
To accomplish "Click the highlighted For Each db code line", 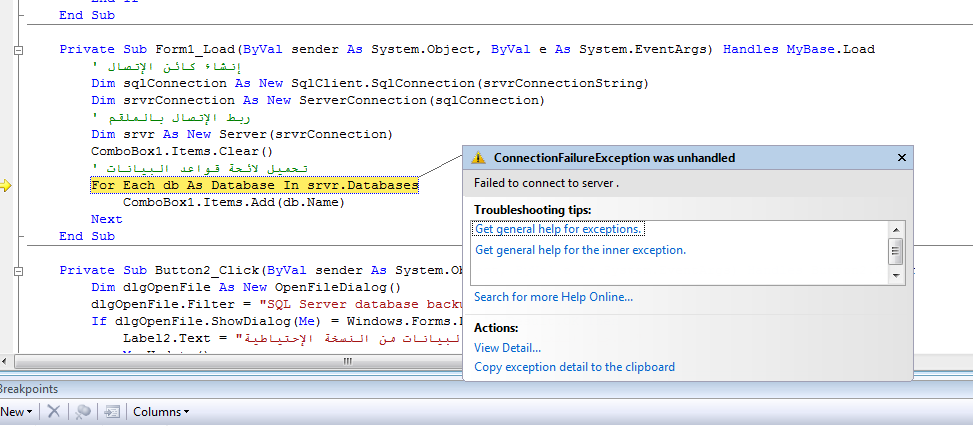I will (x=254, y=185).
